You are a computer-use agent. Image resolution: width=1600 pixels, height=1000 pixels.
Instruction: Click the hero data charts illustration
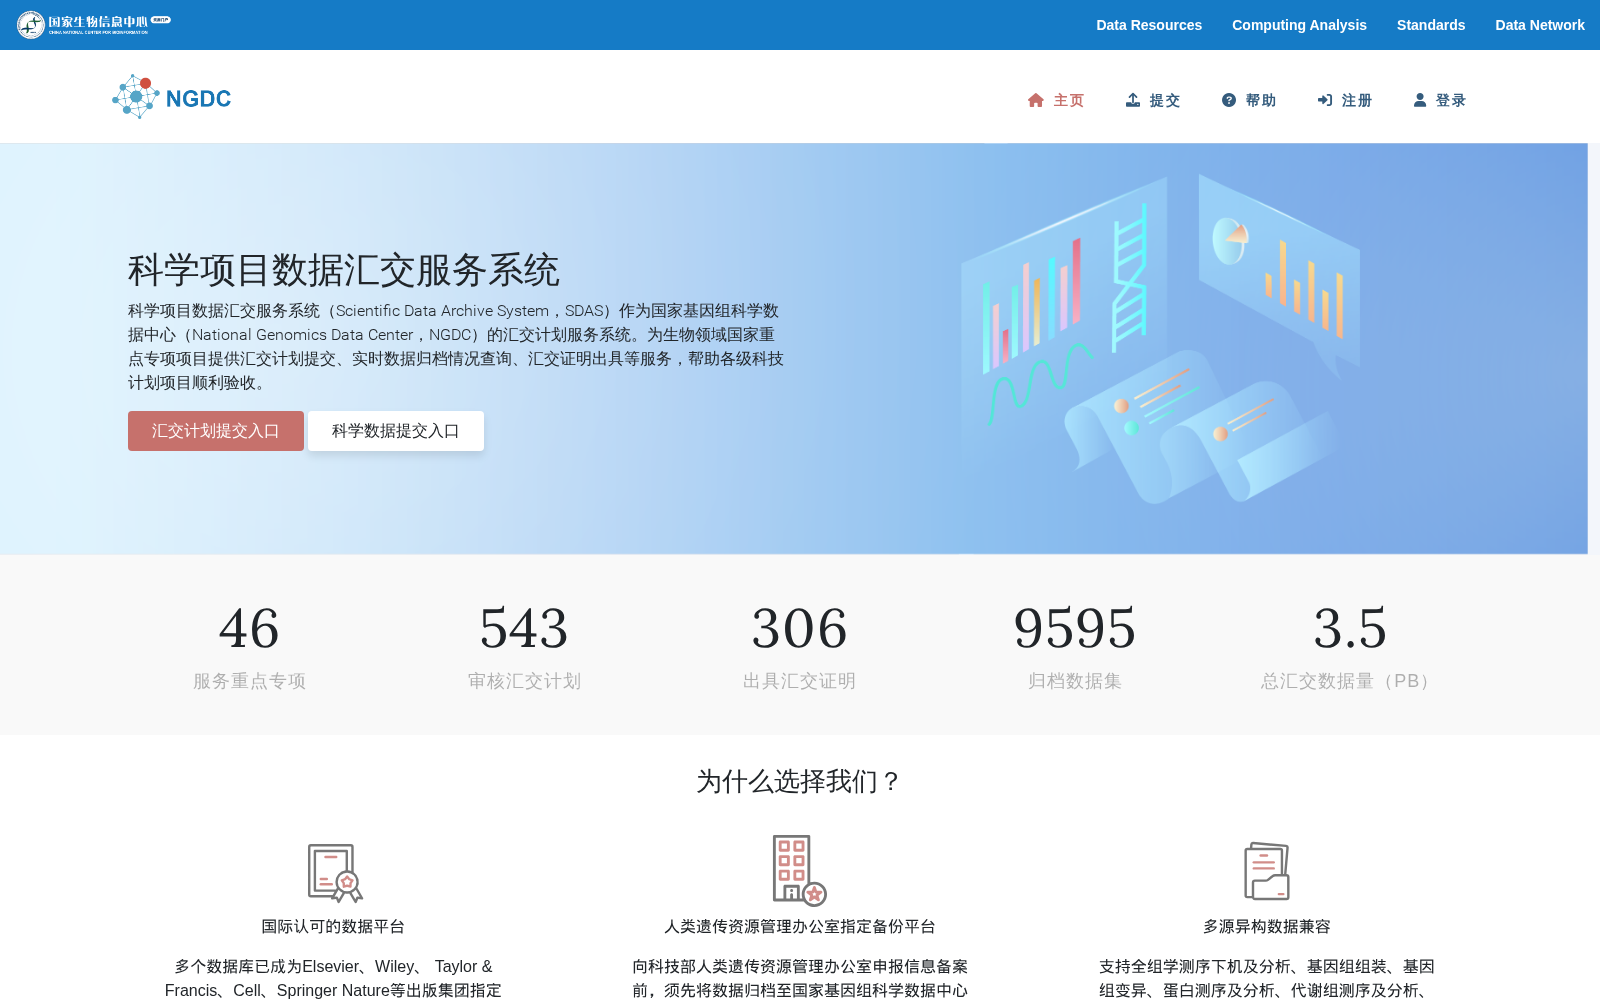(x=1160, y=340)
